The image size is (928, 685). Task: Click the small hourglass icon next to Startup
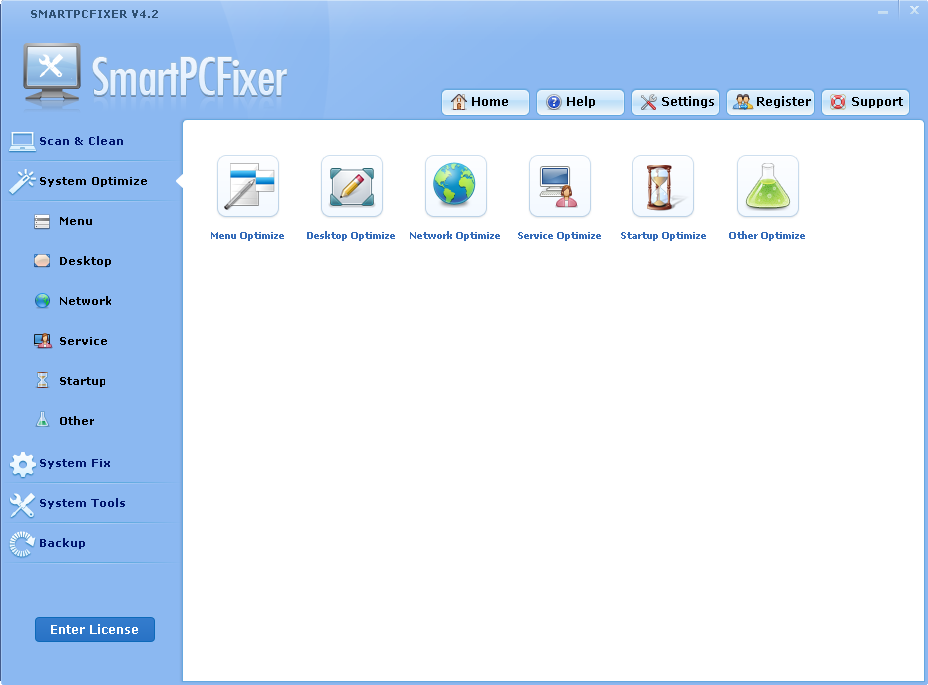point(42,380)
